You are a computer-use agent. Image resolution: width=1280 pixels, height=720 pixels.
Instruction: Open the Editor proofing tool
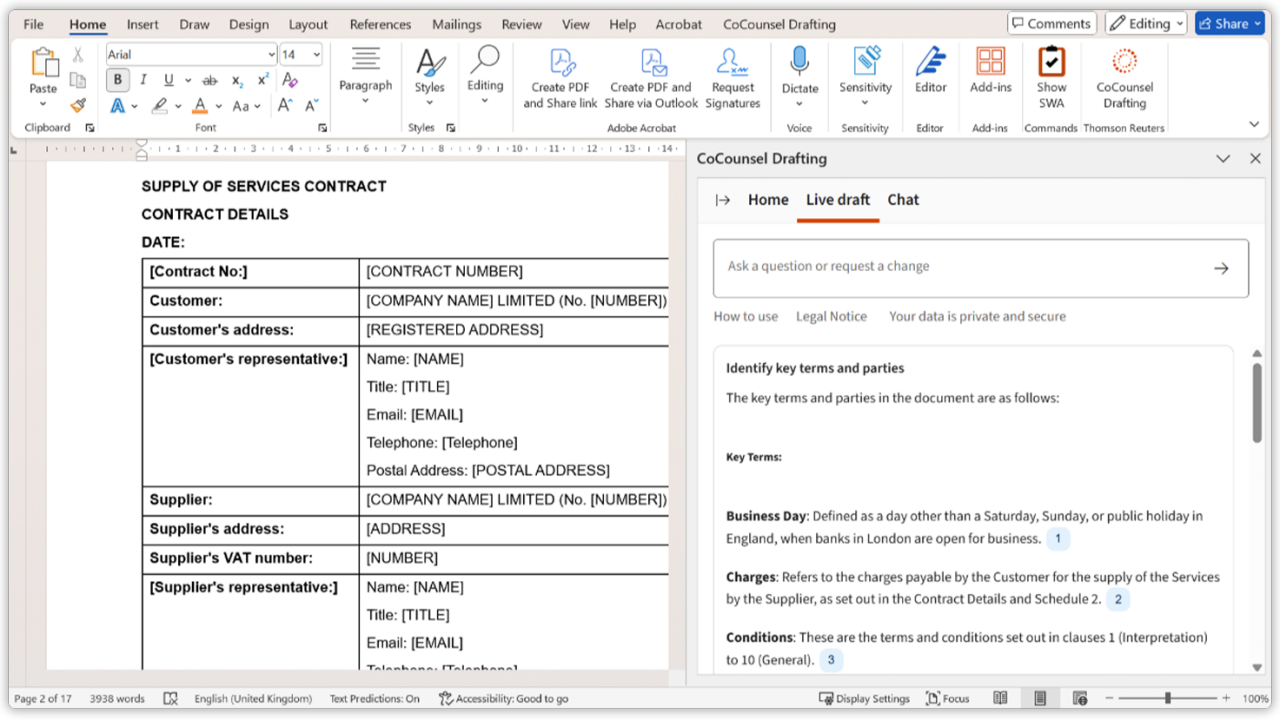point(930,71)
